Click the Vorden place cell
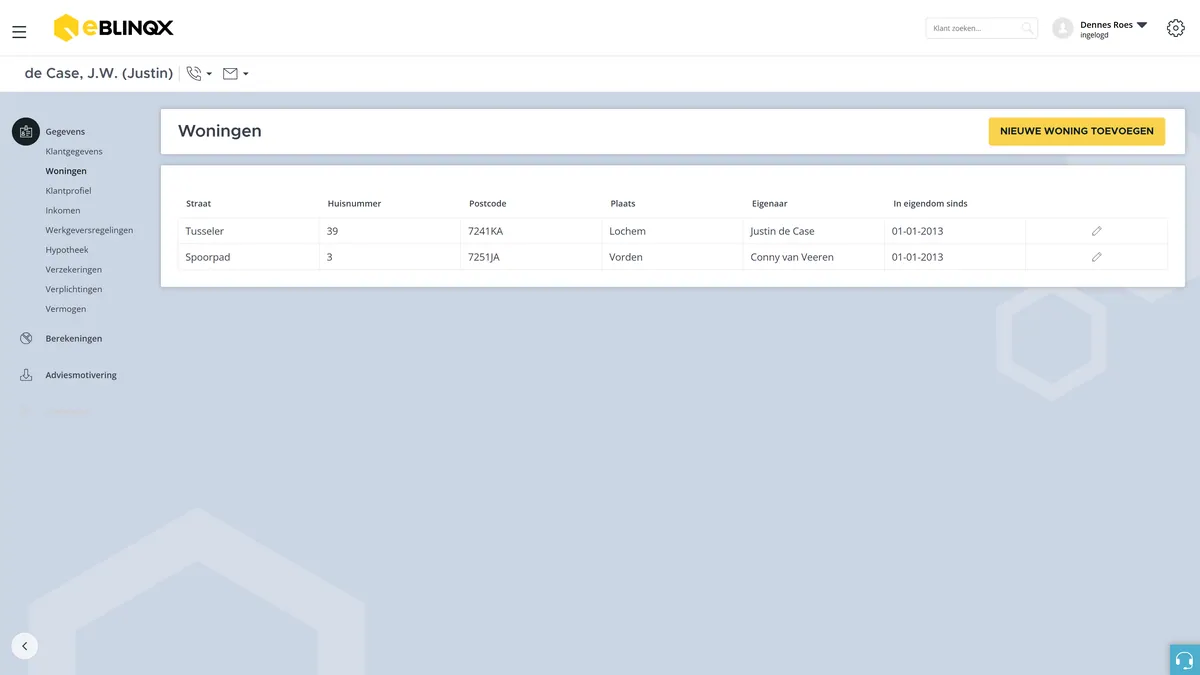 point(673,257)
